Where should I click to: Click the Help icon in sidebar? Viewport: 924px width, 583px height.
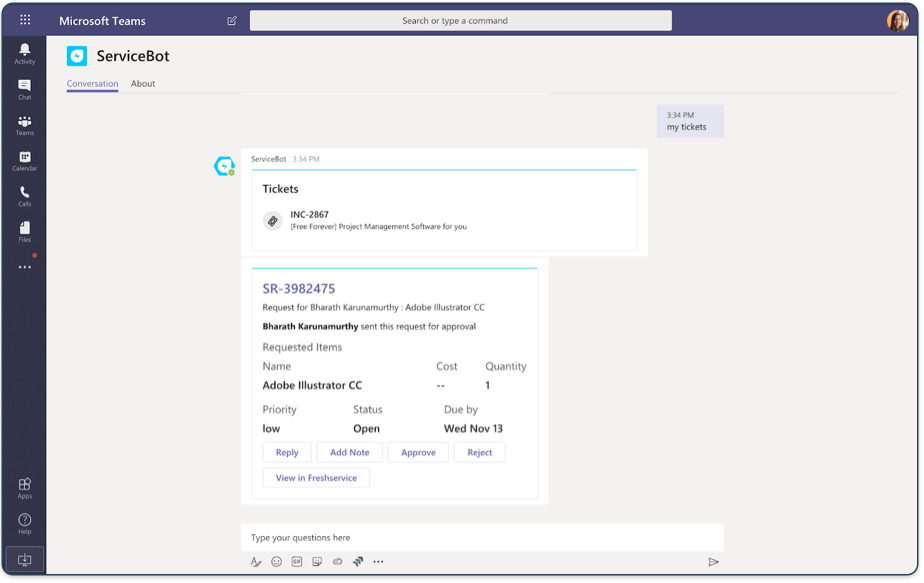24,523
